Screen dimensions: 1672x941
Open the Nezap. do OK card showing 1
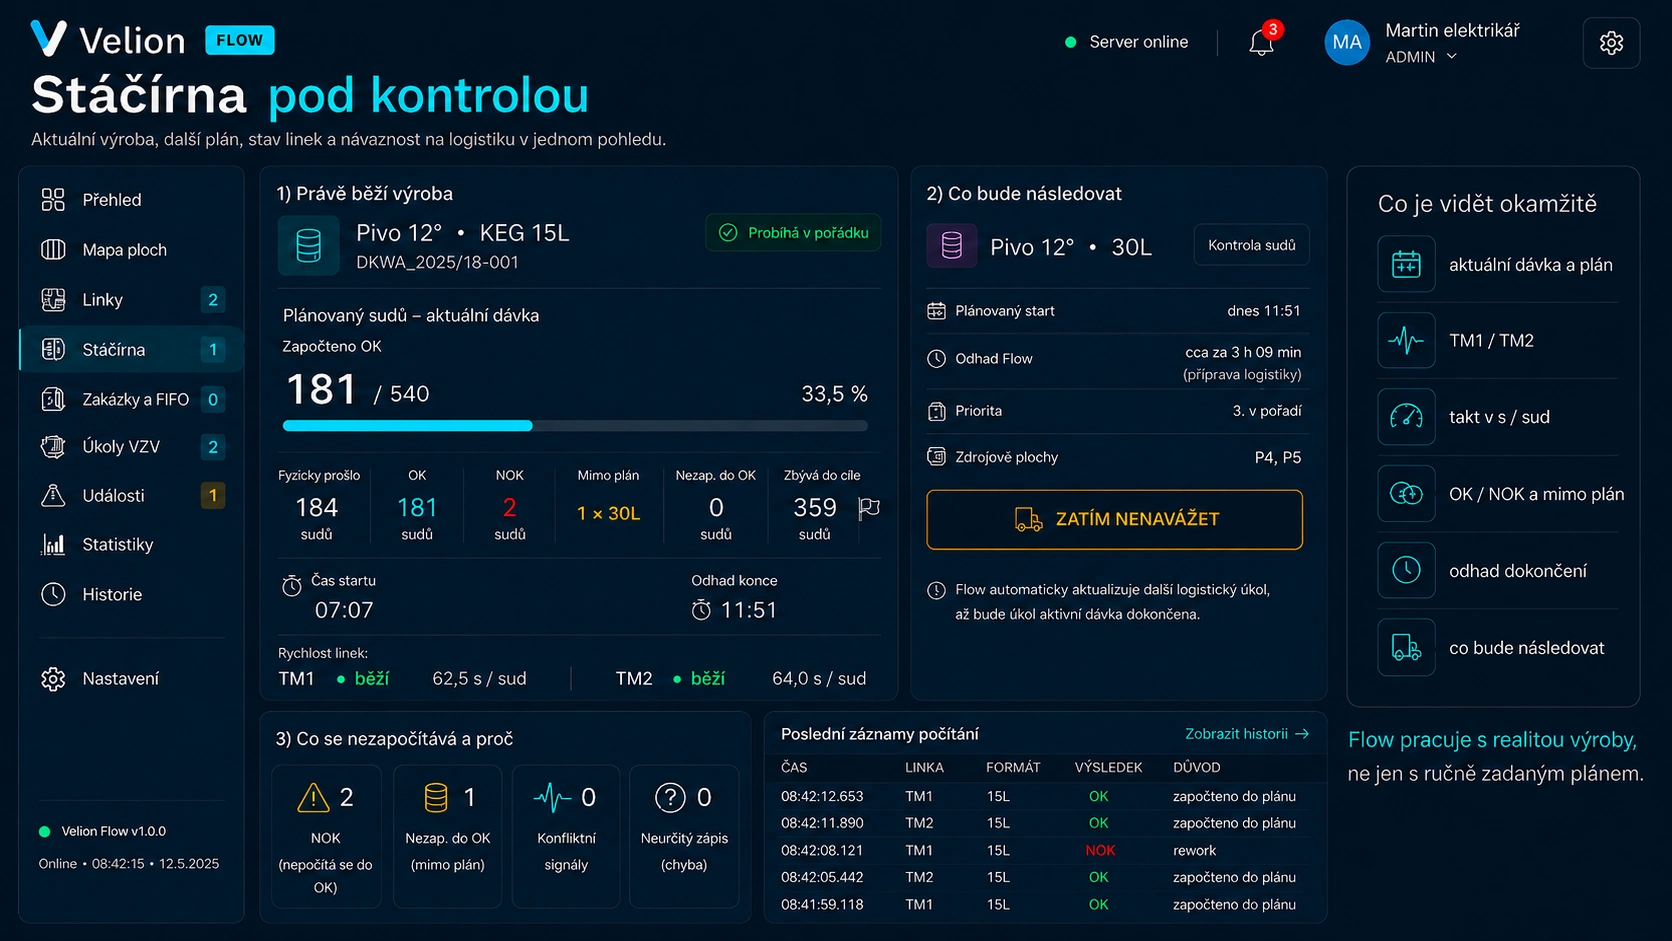pyautogui.click(x=447, y=837)
